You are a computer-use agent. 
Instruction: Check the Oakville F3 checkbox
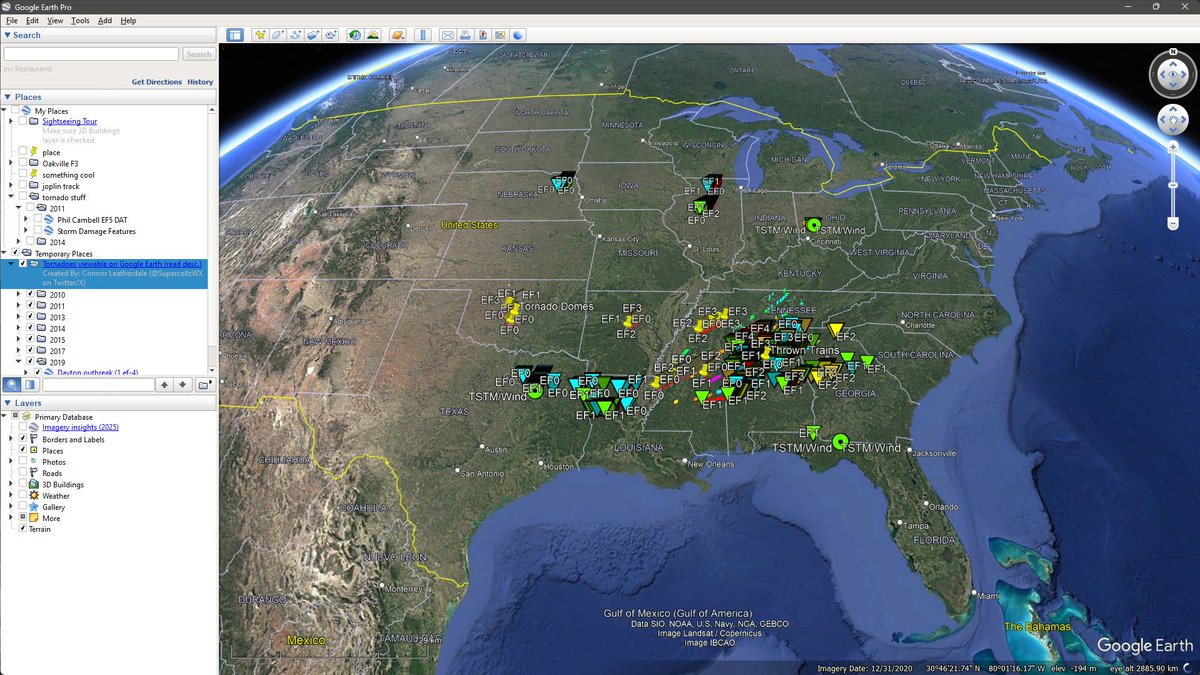[23, 164]
